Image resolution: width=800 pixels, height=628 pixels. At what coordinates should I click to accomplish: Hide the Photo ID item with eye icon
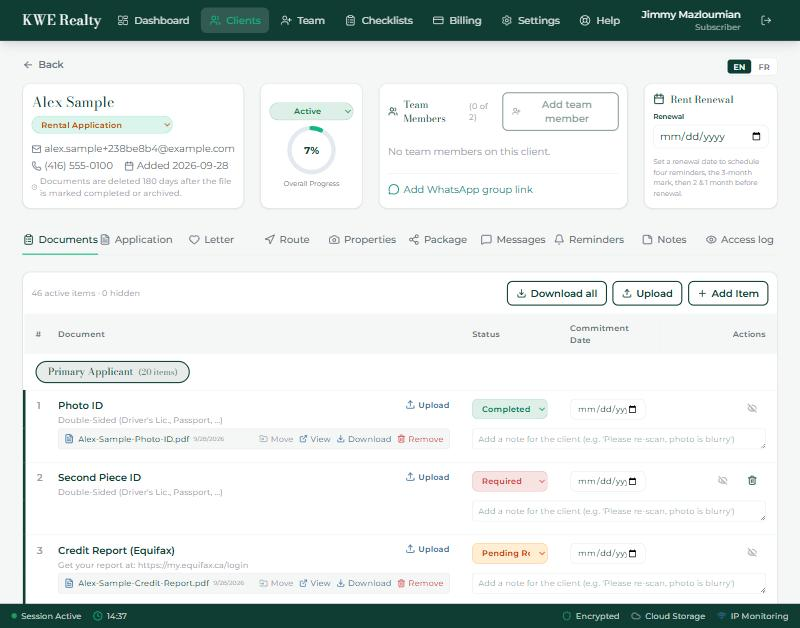(752, 408)
